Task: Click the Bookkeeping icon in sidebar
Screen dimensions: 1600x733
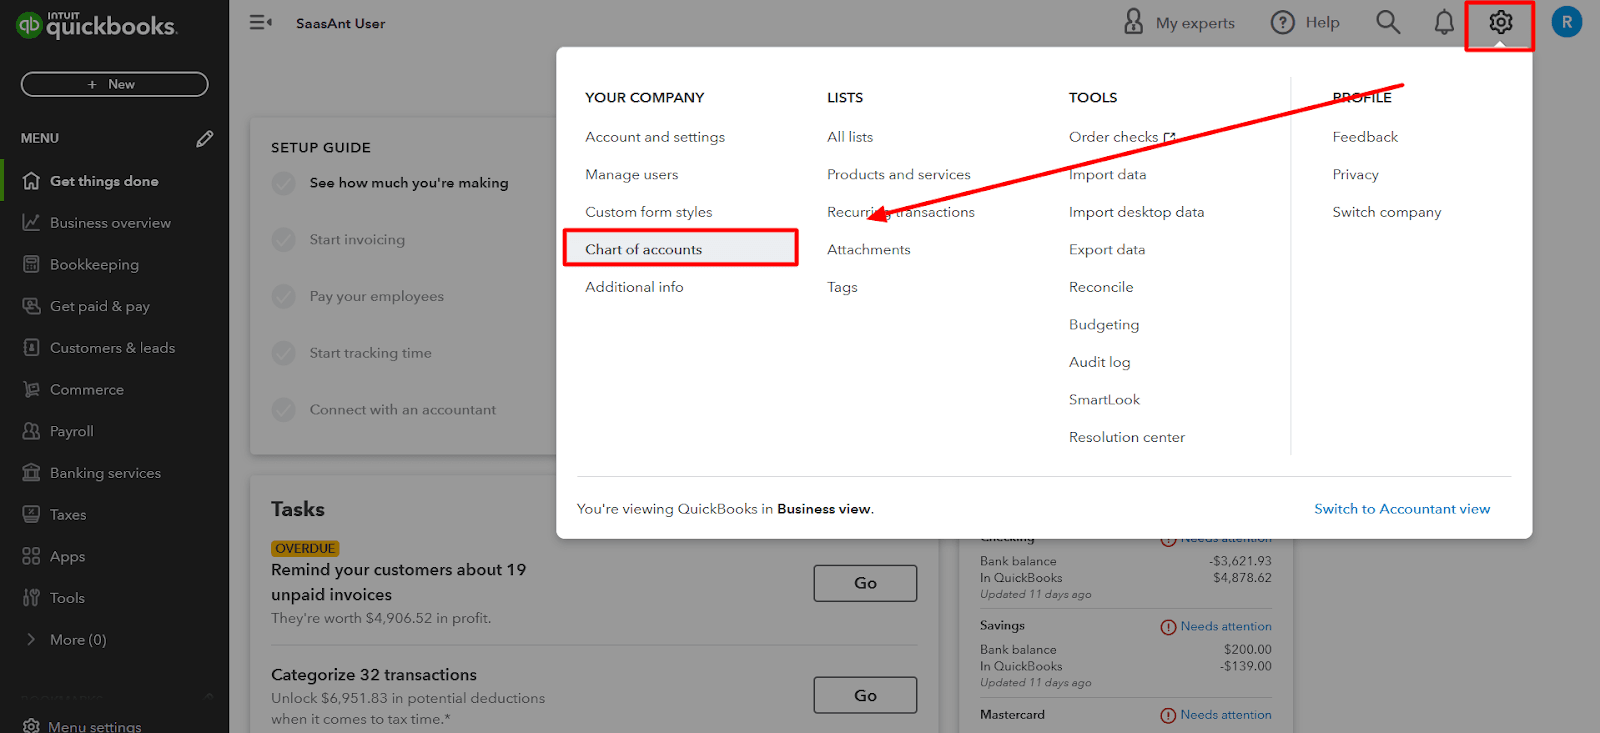Action: click(31, 264)
